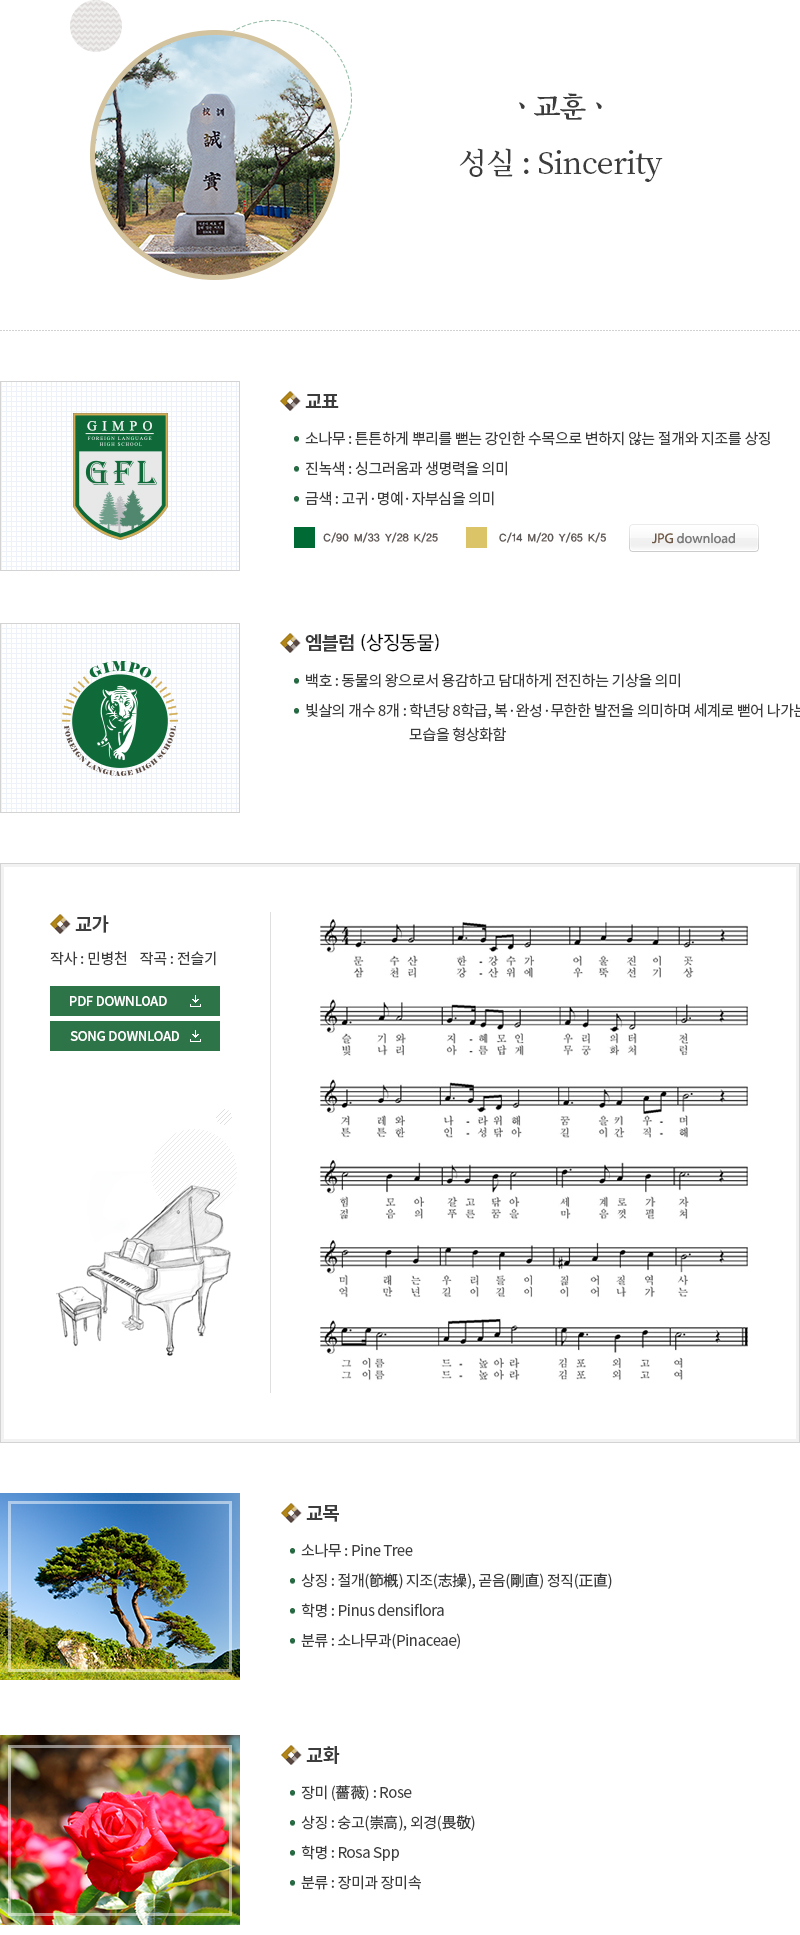
Task: Click the diamond icon beside 교가 heading
Action: pyautogui.click(x=60, y=924)
